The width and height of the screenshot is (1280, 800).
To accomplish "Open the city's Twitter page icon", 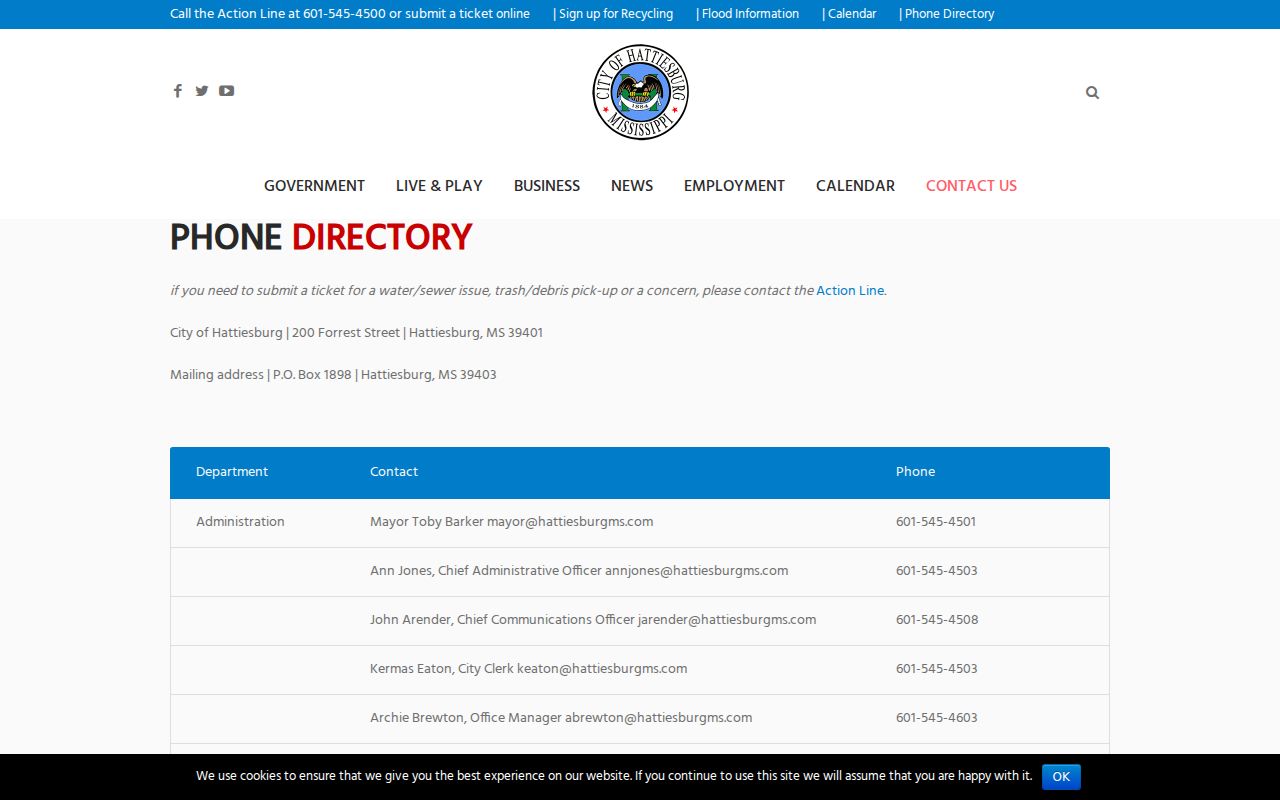I will pos(202,91).
